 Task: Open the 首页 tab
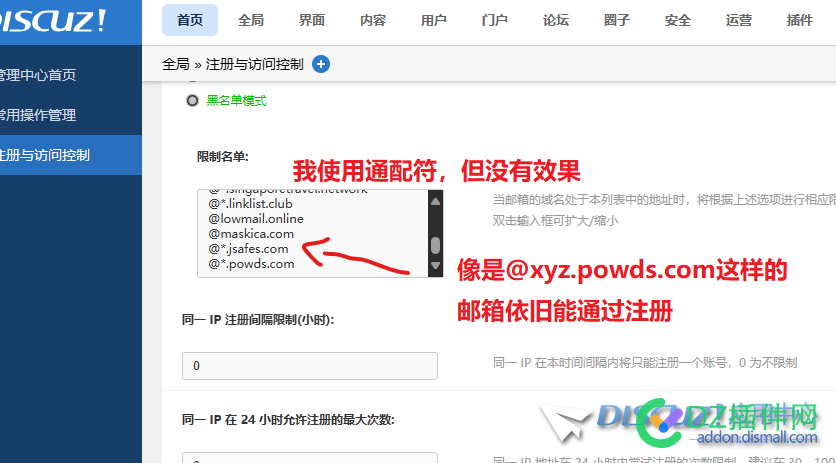coord(190,20)
